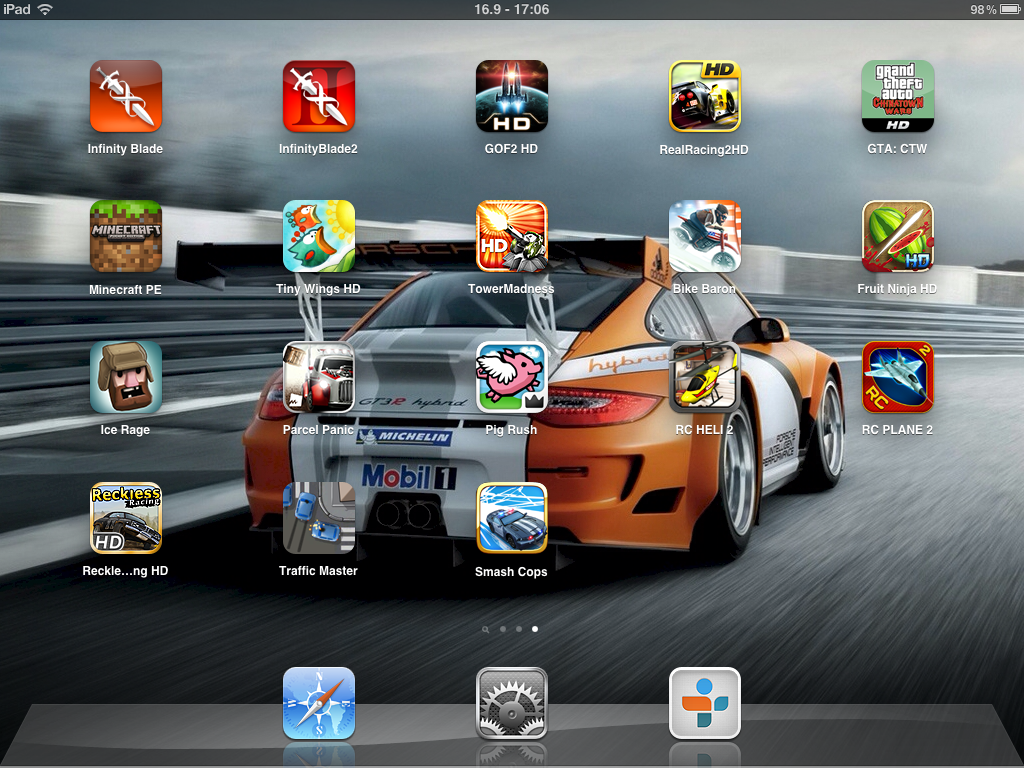Launch Smash Cops
Image resolution: width=1024 pixels, height=768 pixels.
click(511, 518)
